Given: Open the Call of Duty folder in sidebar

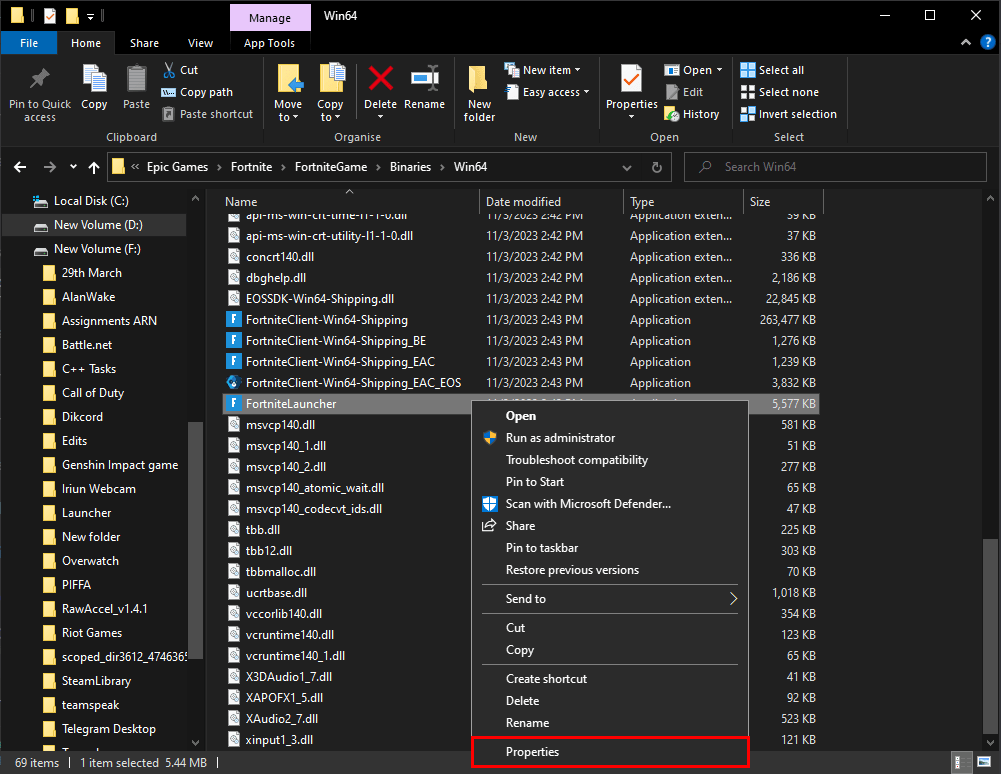Looking at the screenshot, I should coord(93,393).
